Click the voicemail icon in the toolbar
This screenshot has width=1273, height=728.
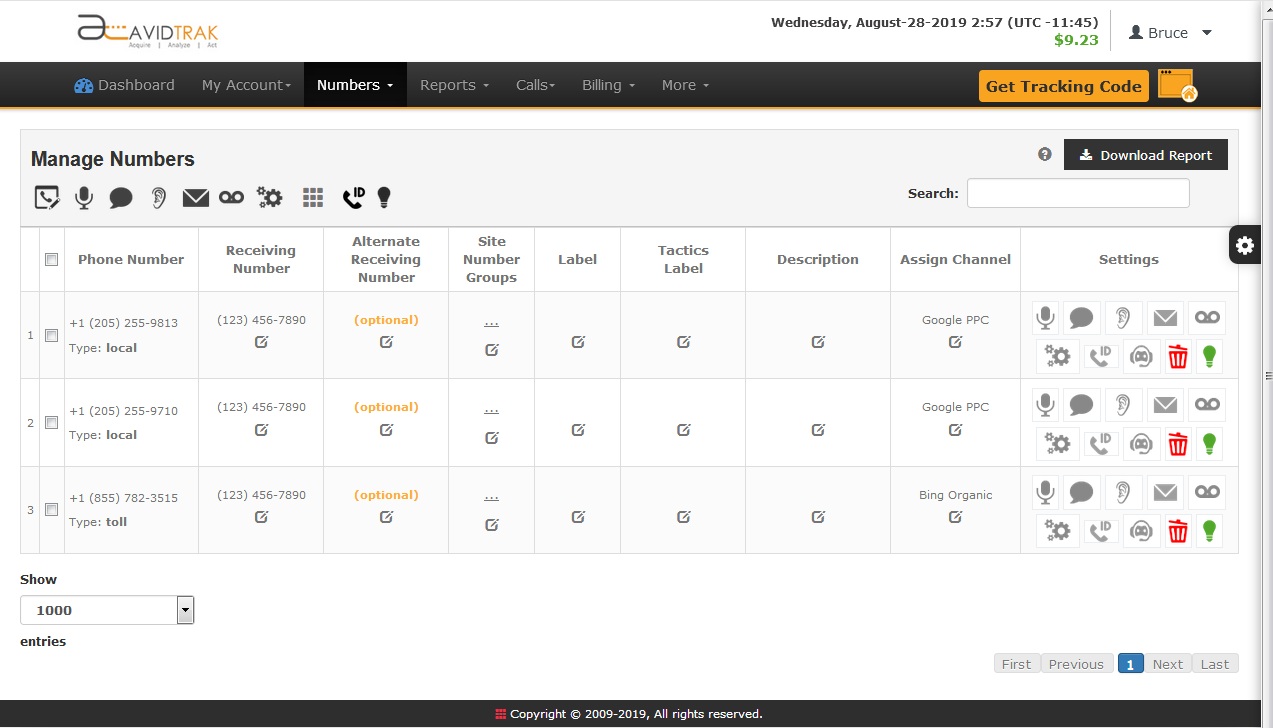tap(231, 197)
